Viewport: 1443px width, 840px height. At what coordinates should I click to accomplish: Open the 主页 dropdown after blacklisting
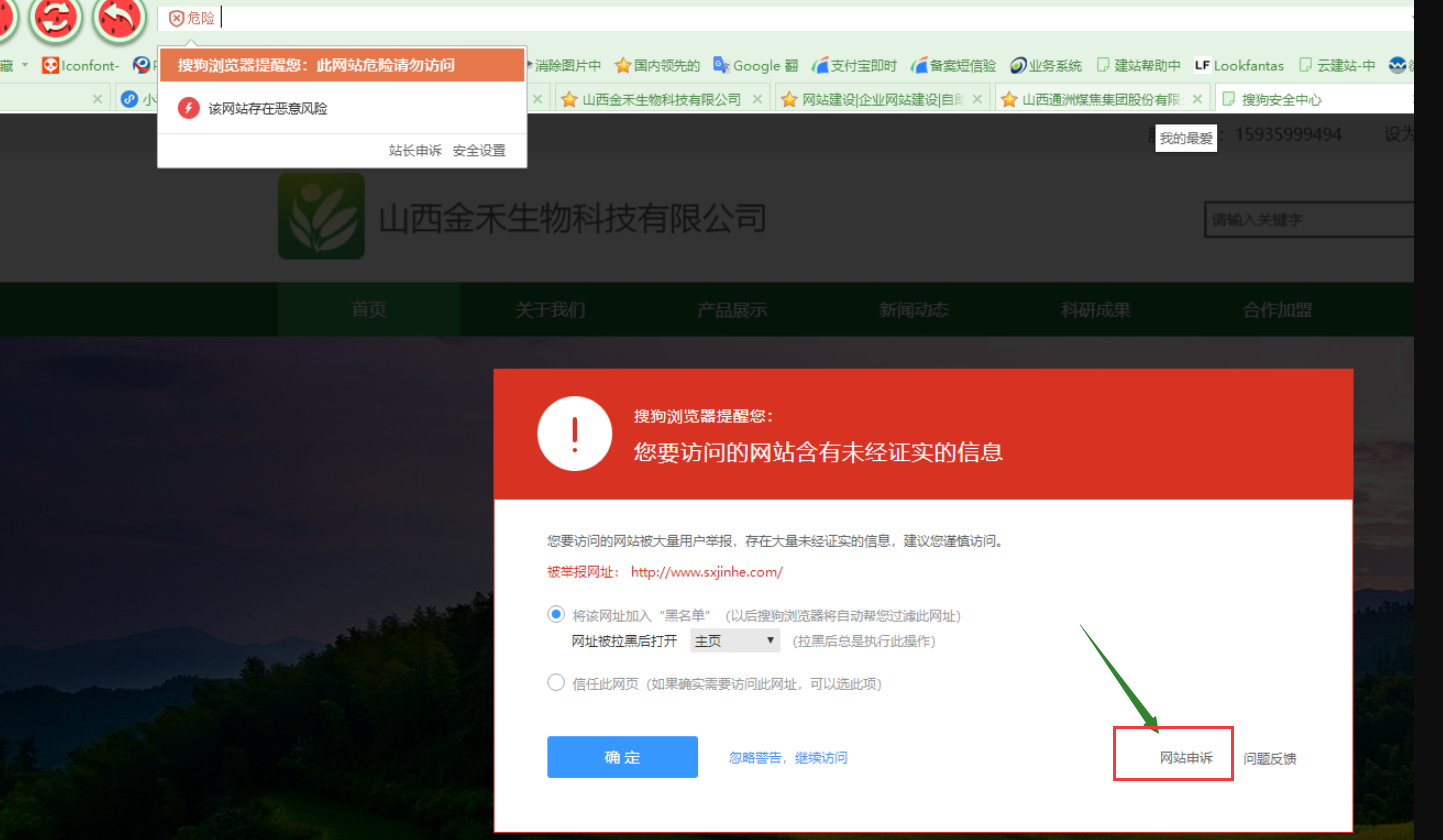735,641
